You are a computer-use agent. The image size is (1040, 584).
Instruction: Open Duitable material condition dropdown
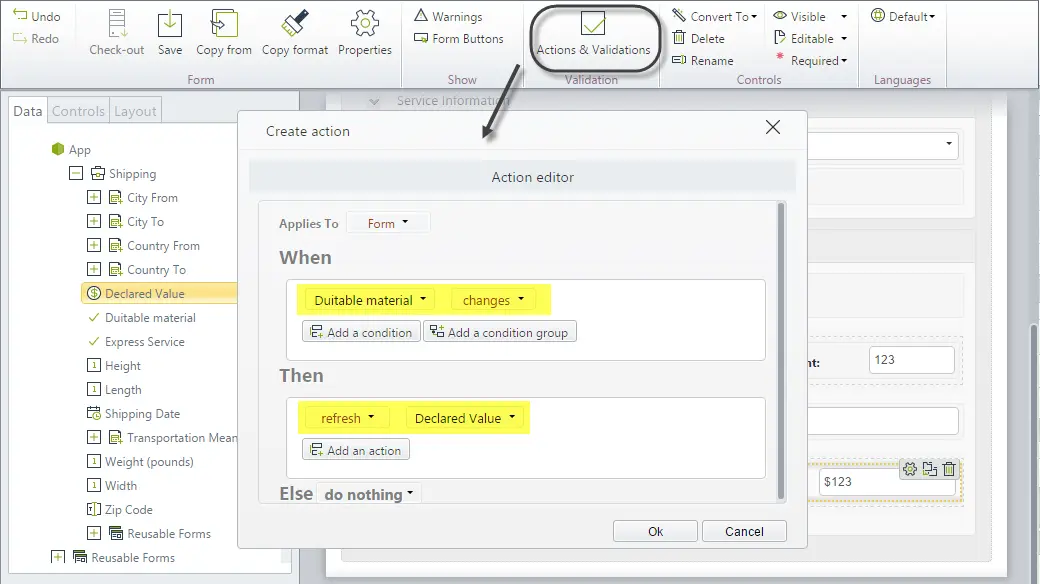tap(369, 300)
